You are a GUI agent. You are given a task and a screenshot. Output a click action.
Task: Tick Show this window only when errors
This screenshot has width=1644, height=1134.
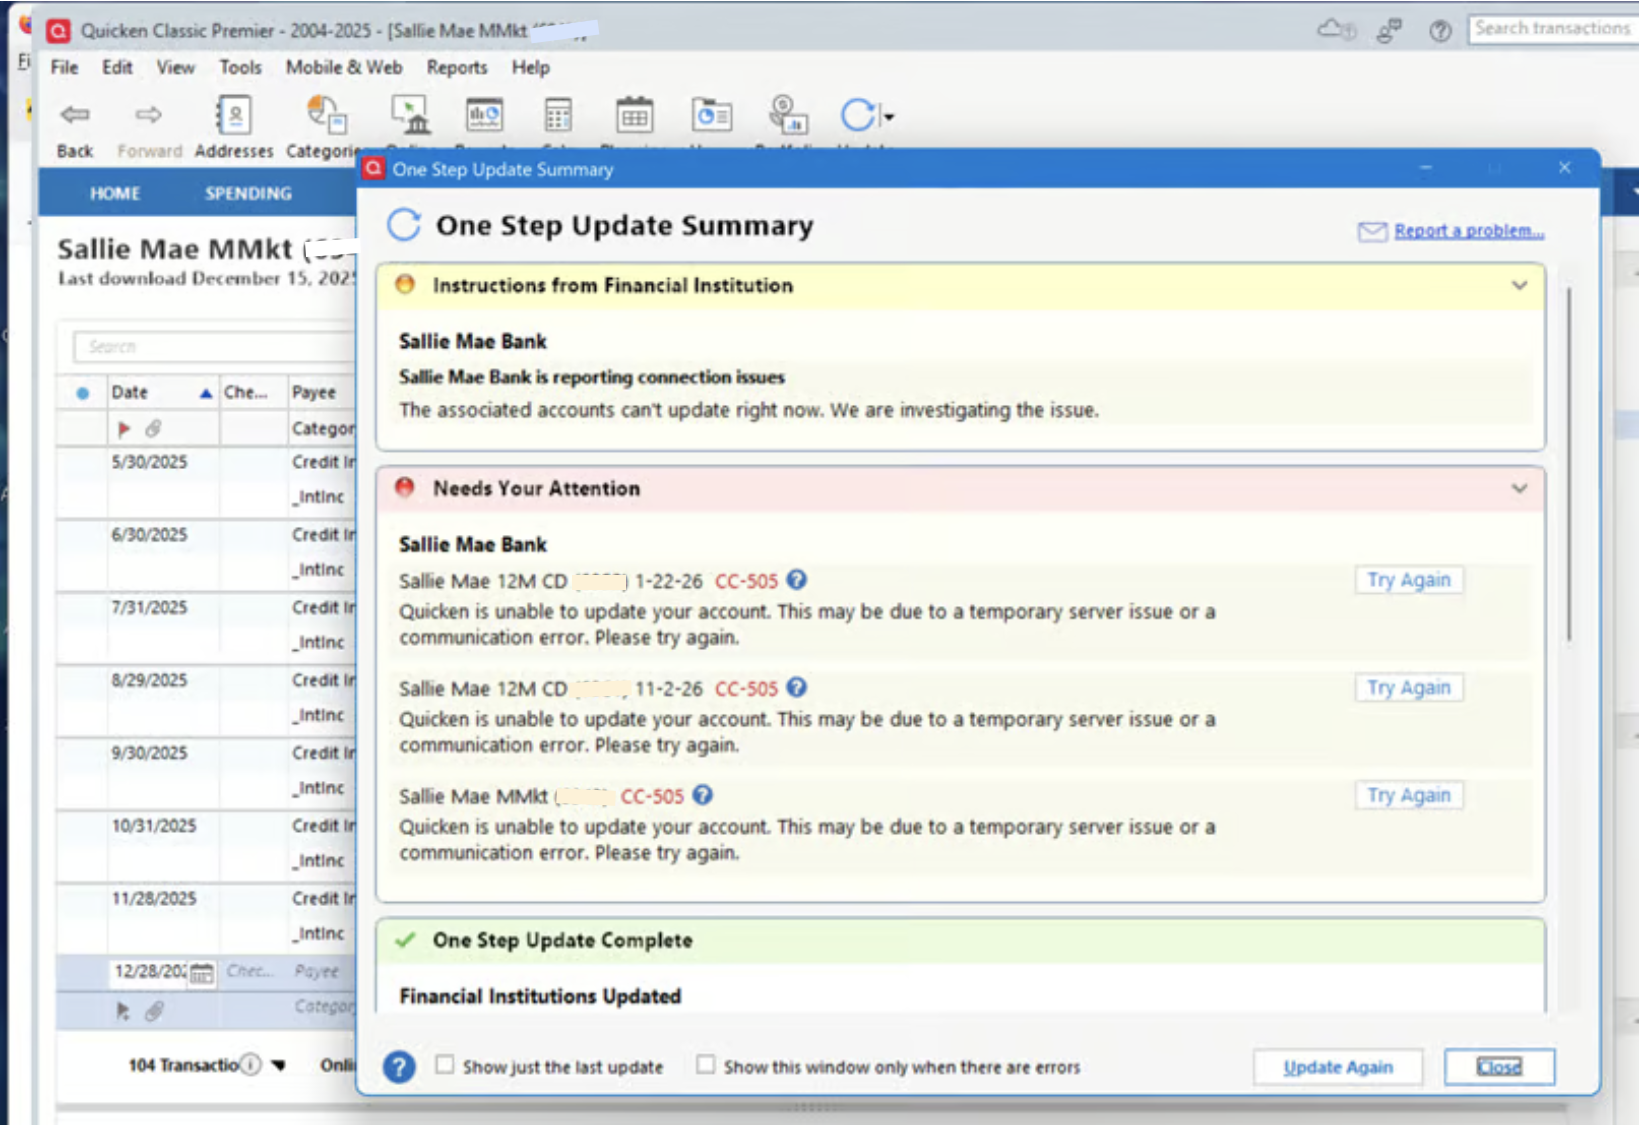click(706, 1065)
